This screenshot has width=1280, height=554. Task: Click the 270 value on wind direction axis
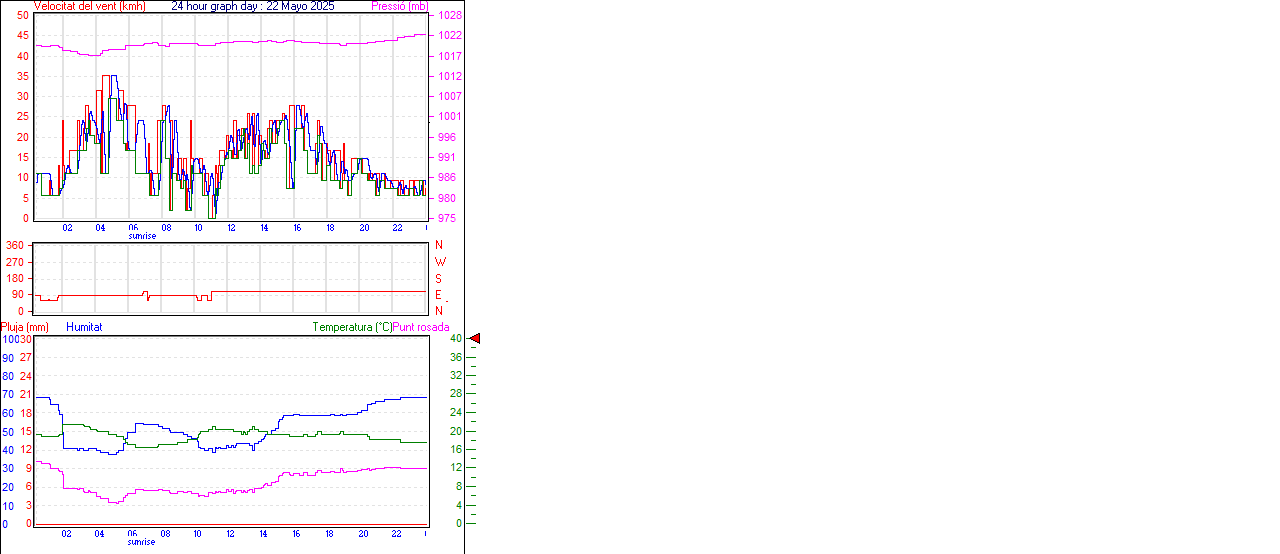15,262
